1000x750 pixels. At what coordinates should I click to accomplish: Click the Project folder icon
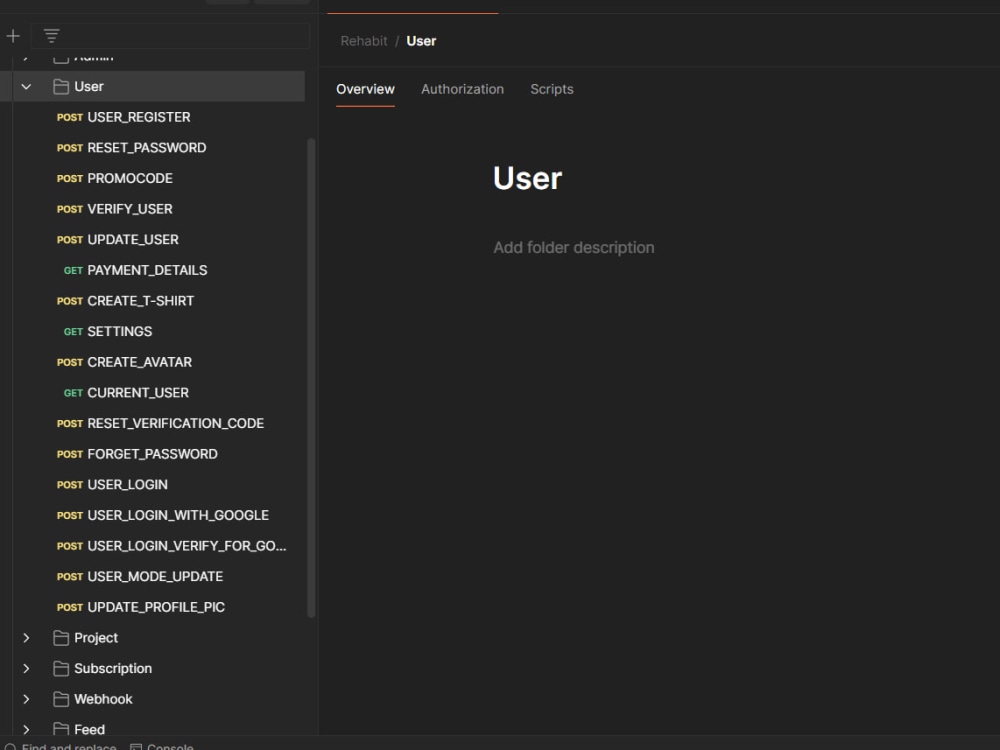[x=61, y=638]
